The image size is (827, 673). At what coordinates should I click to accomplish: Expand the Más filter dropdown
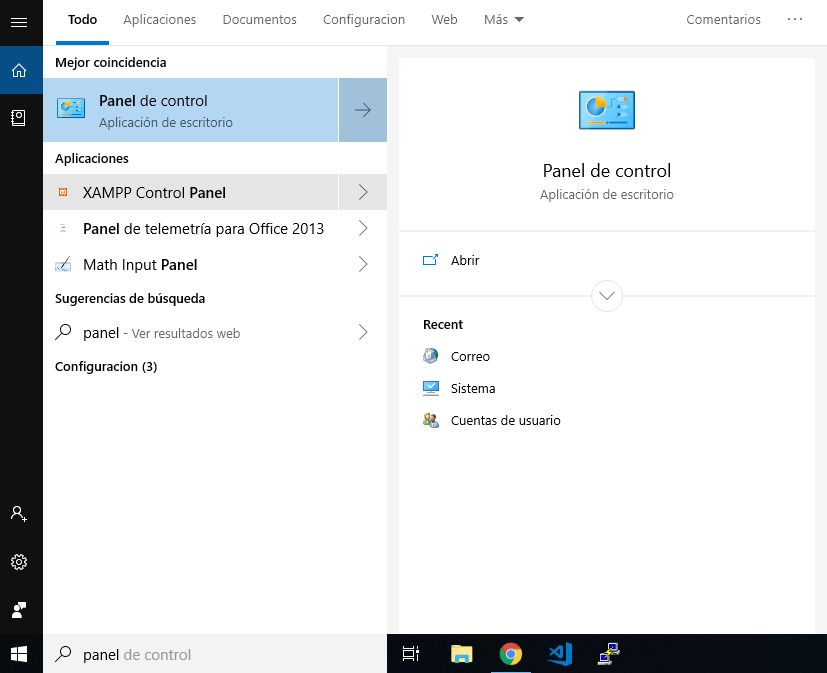tap(503, 20)
